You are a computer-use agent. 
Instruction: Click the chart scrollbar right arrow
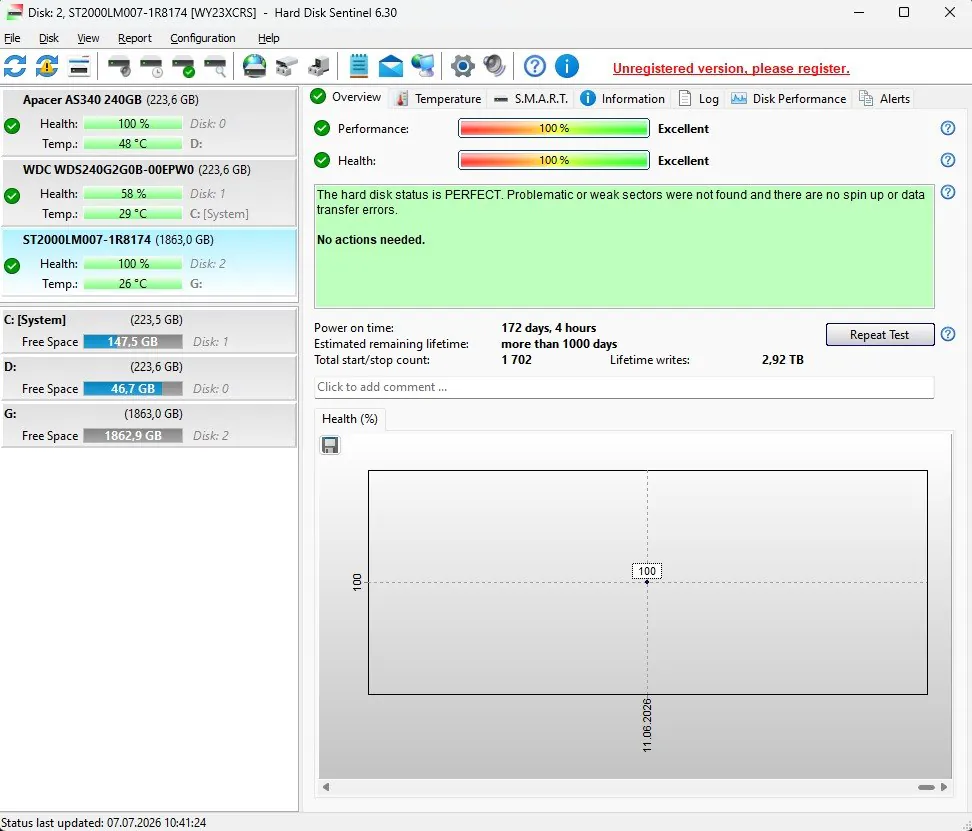tap(944, 787)
